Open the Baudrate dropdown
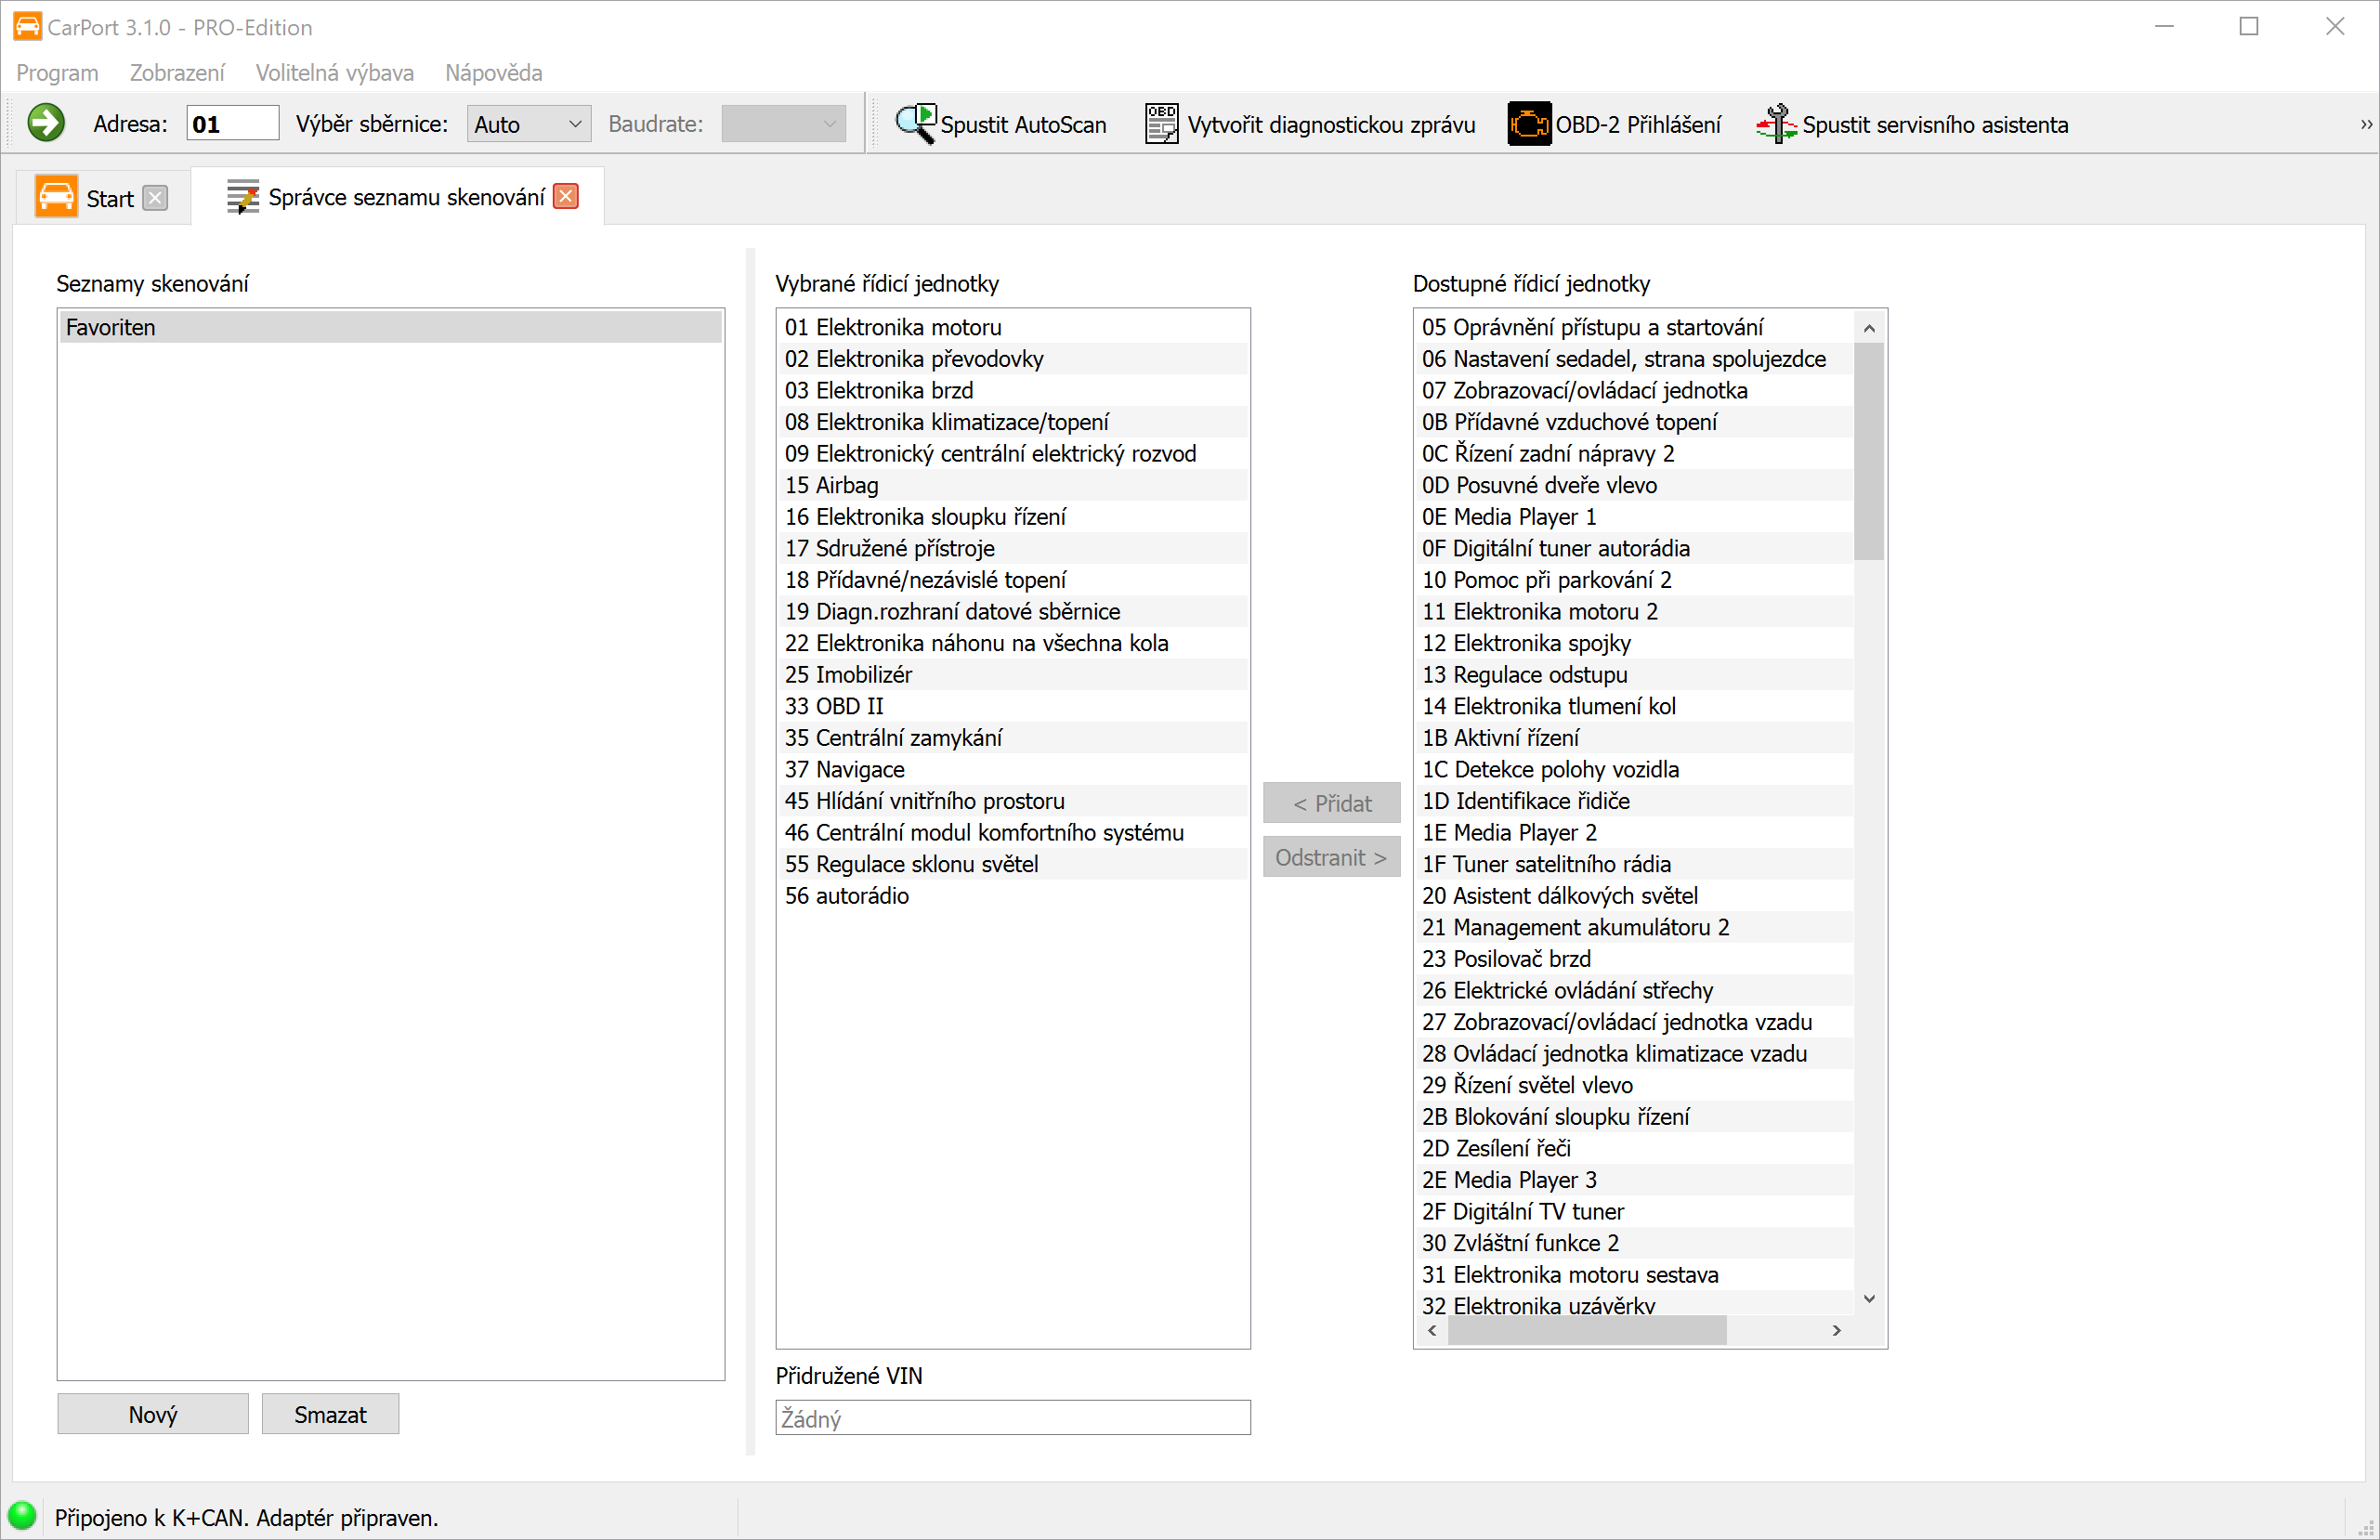2380x1540 pixels. point(783,124)
